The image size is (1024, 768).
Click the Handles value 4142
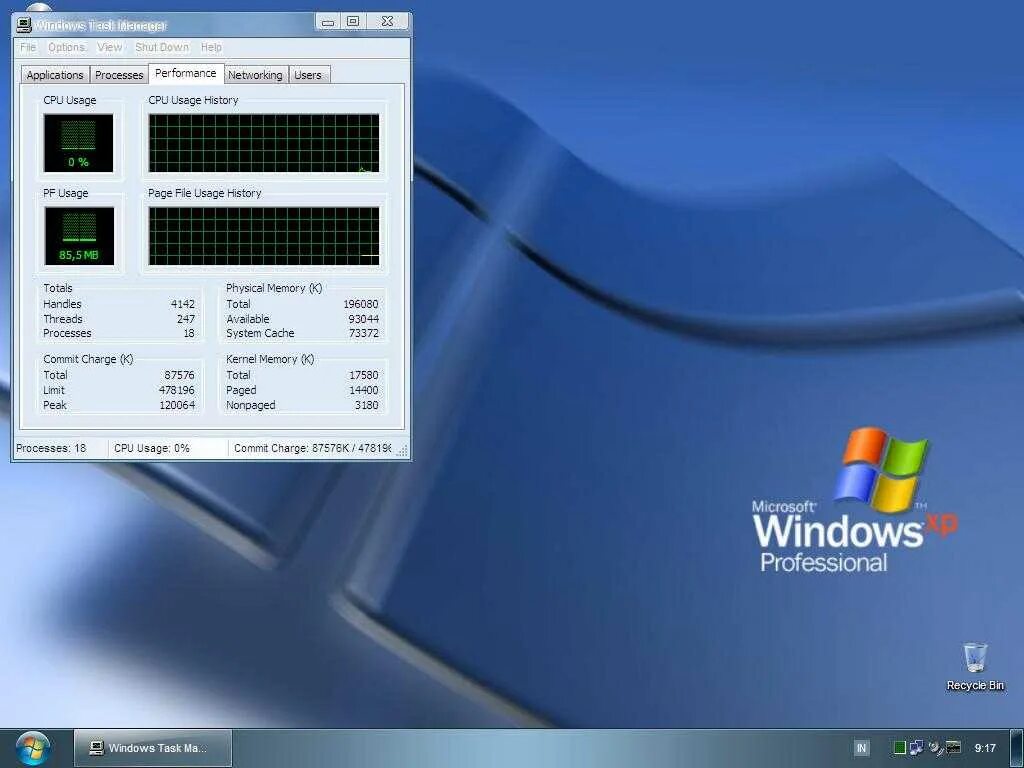(x=183, y=304)
